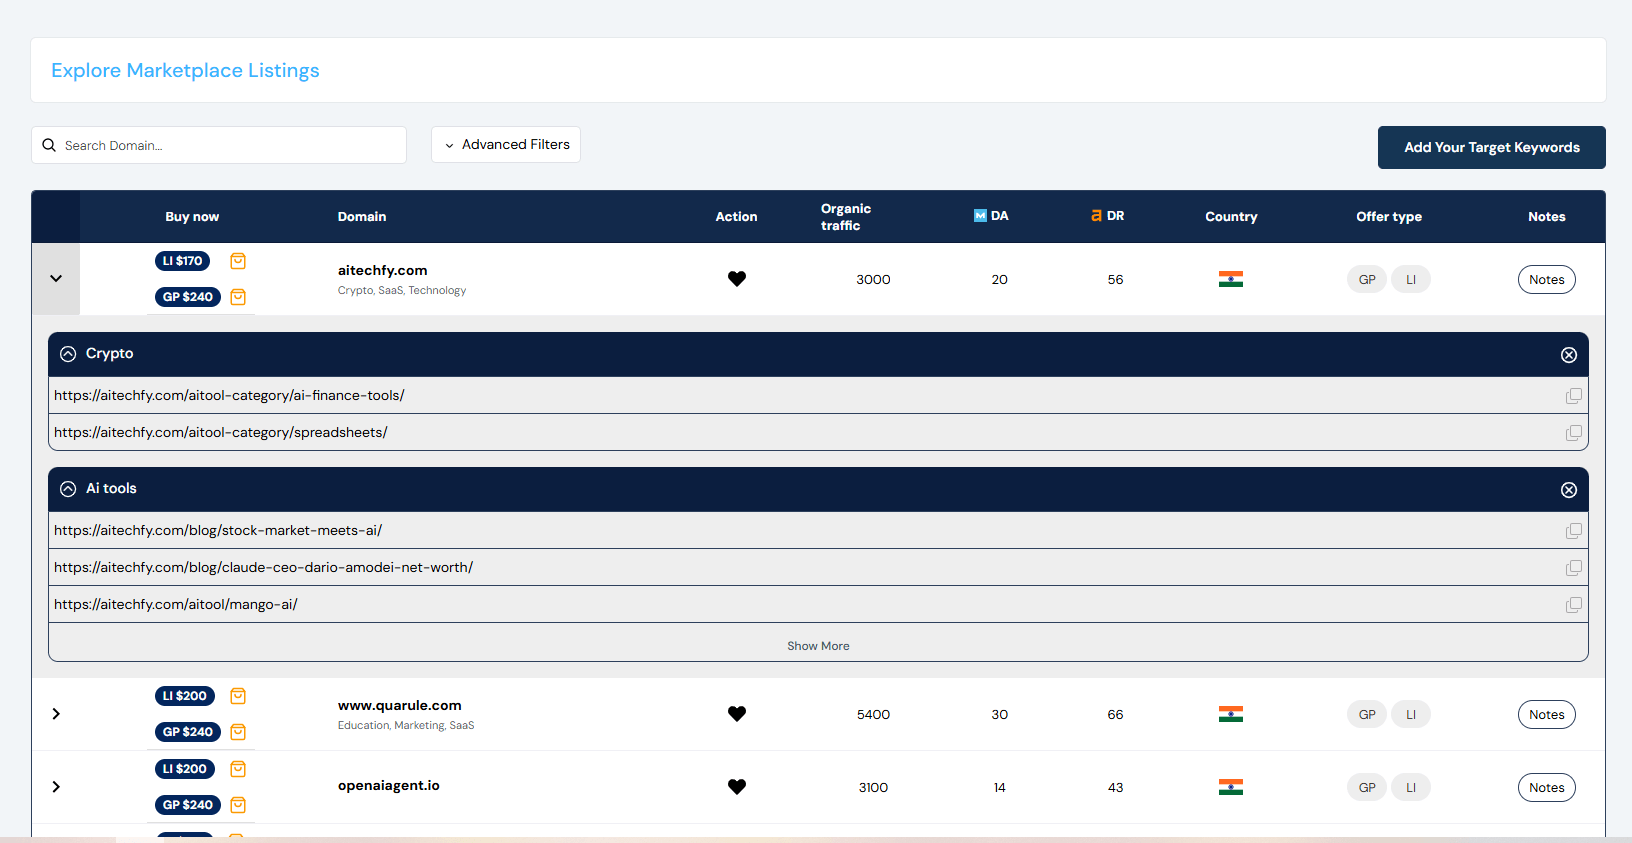Show more Ai tools URLs

click(818, 646)
